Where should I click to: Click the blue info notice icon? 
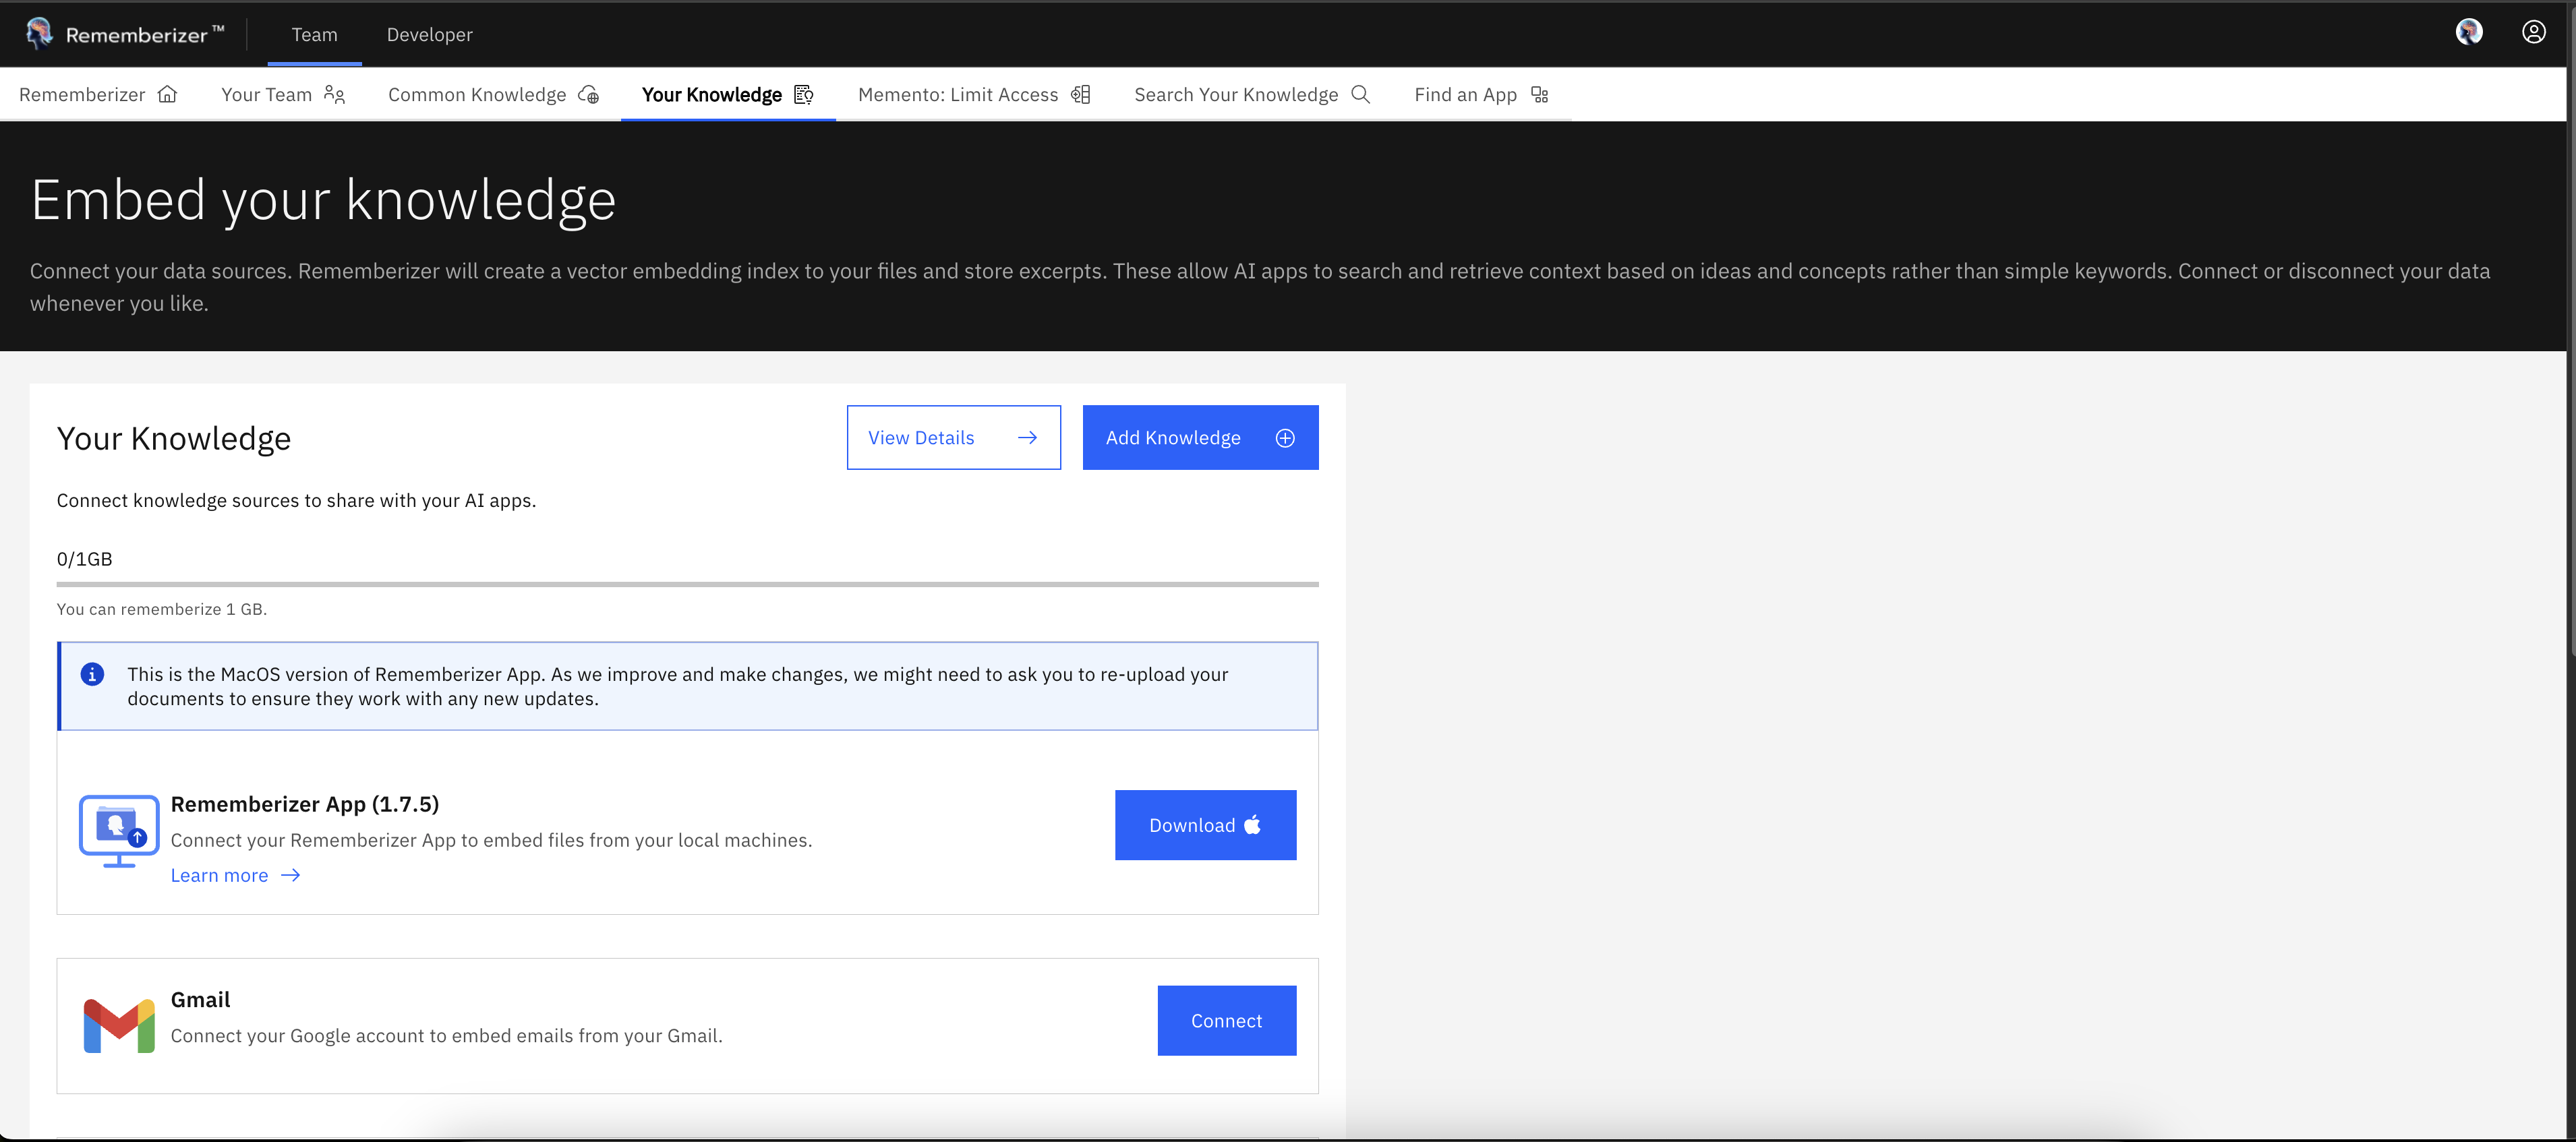[x=92, y=674]
